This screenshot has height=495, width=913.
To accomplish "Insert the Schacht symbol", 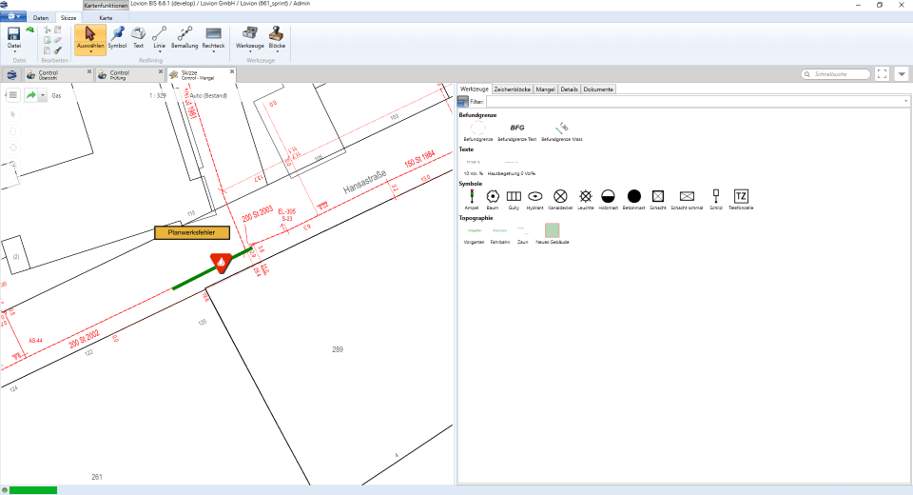I will pos(658,197).
